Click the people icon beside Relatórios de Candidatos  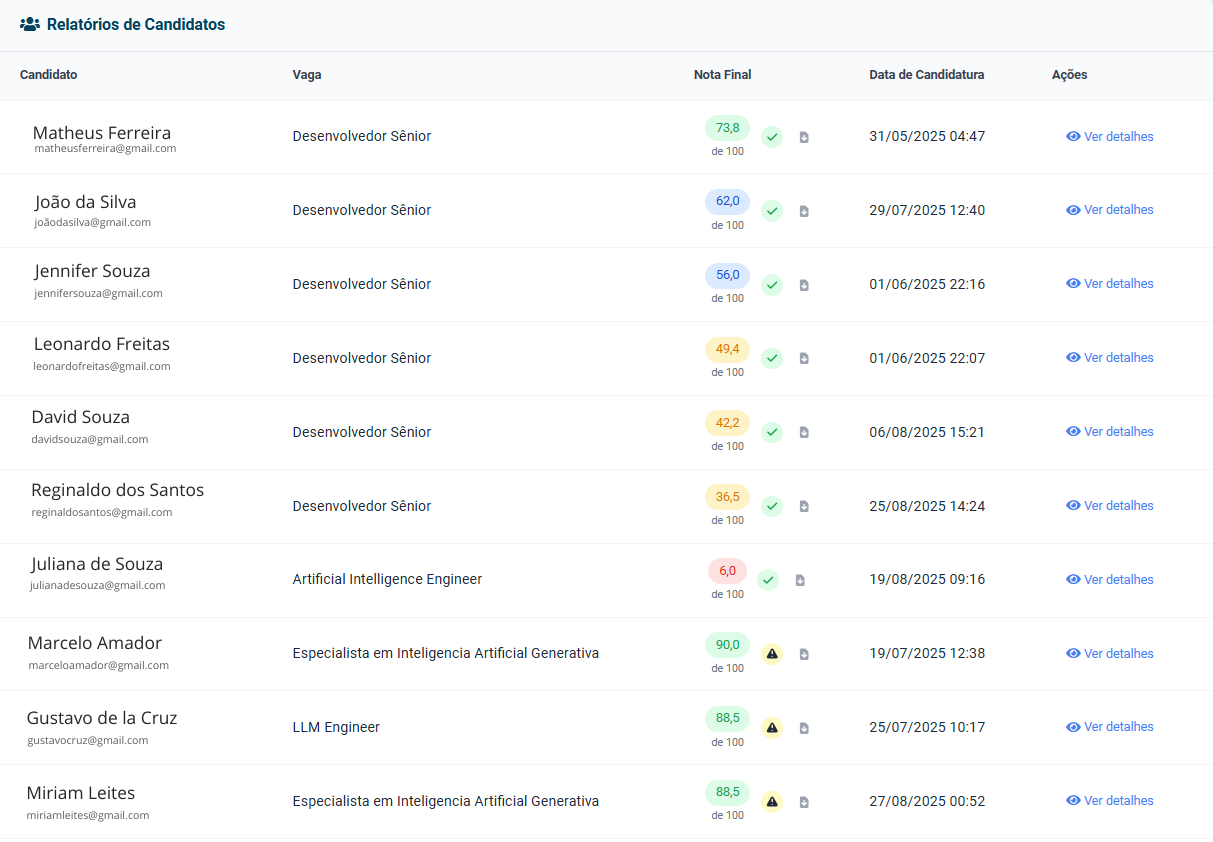pos(30,25)
